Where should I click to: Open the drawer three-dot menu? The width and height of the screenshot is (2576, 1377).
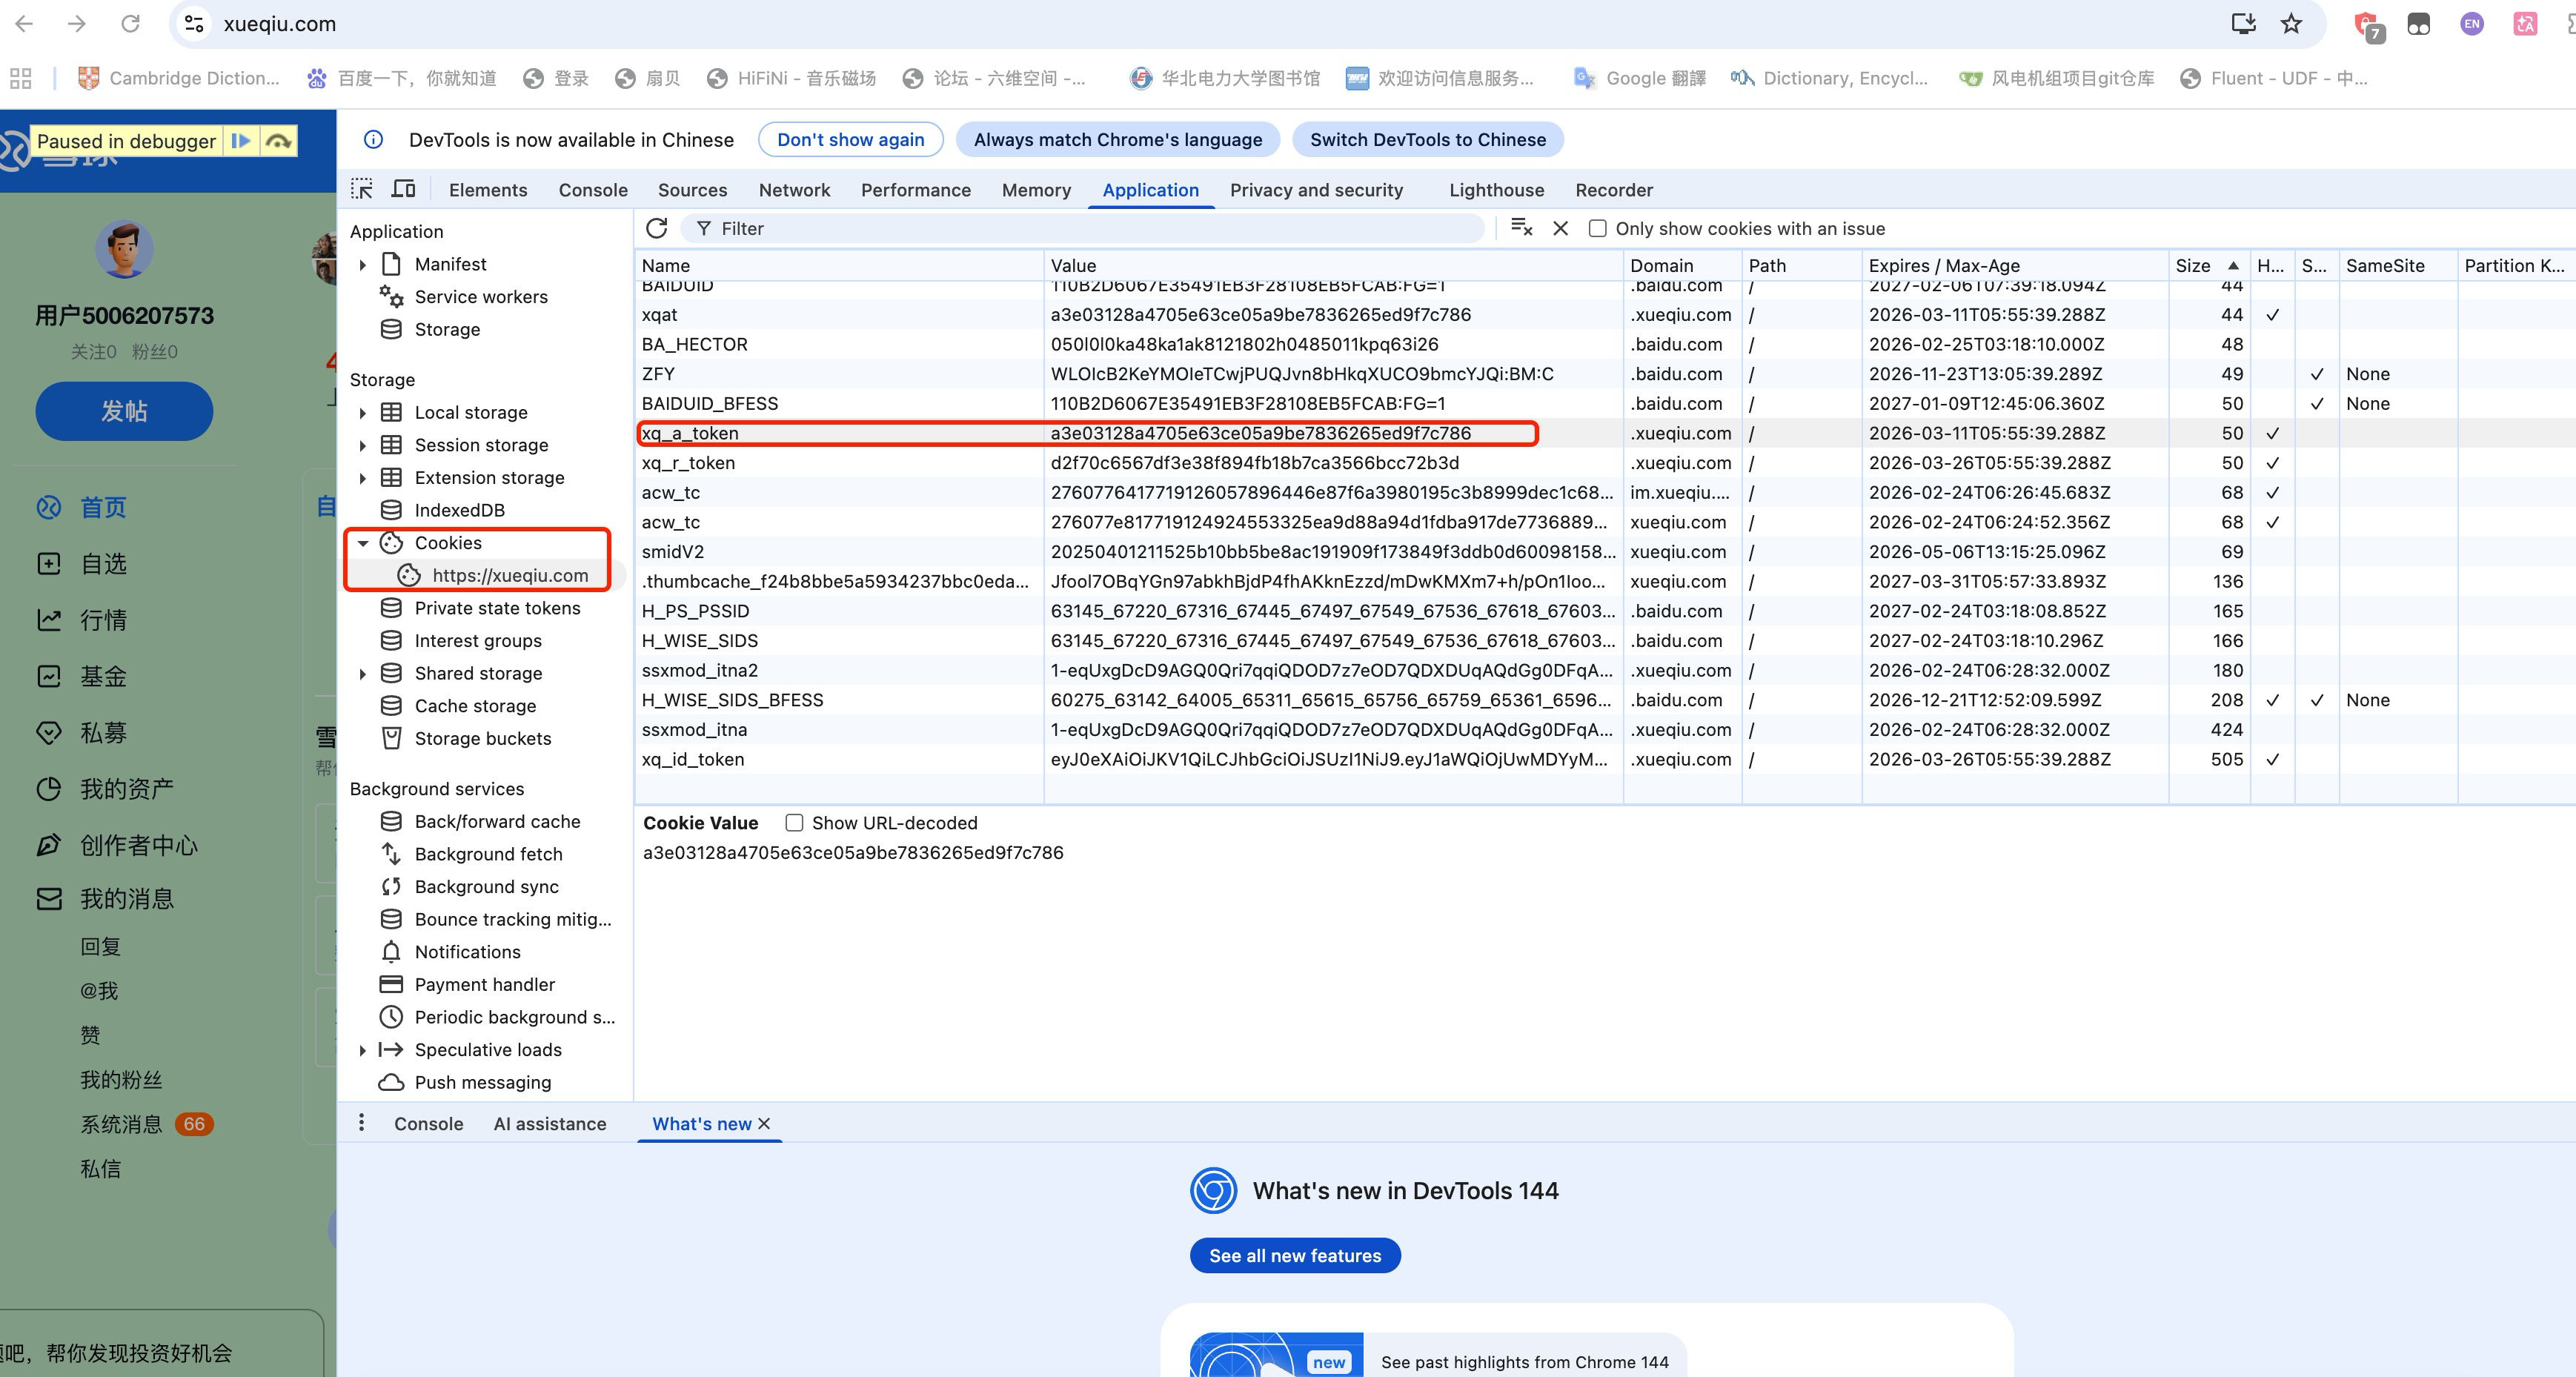tap(361, 1123)
